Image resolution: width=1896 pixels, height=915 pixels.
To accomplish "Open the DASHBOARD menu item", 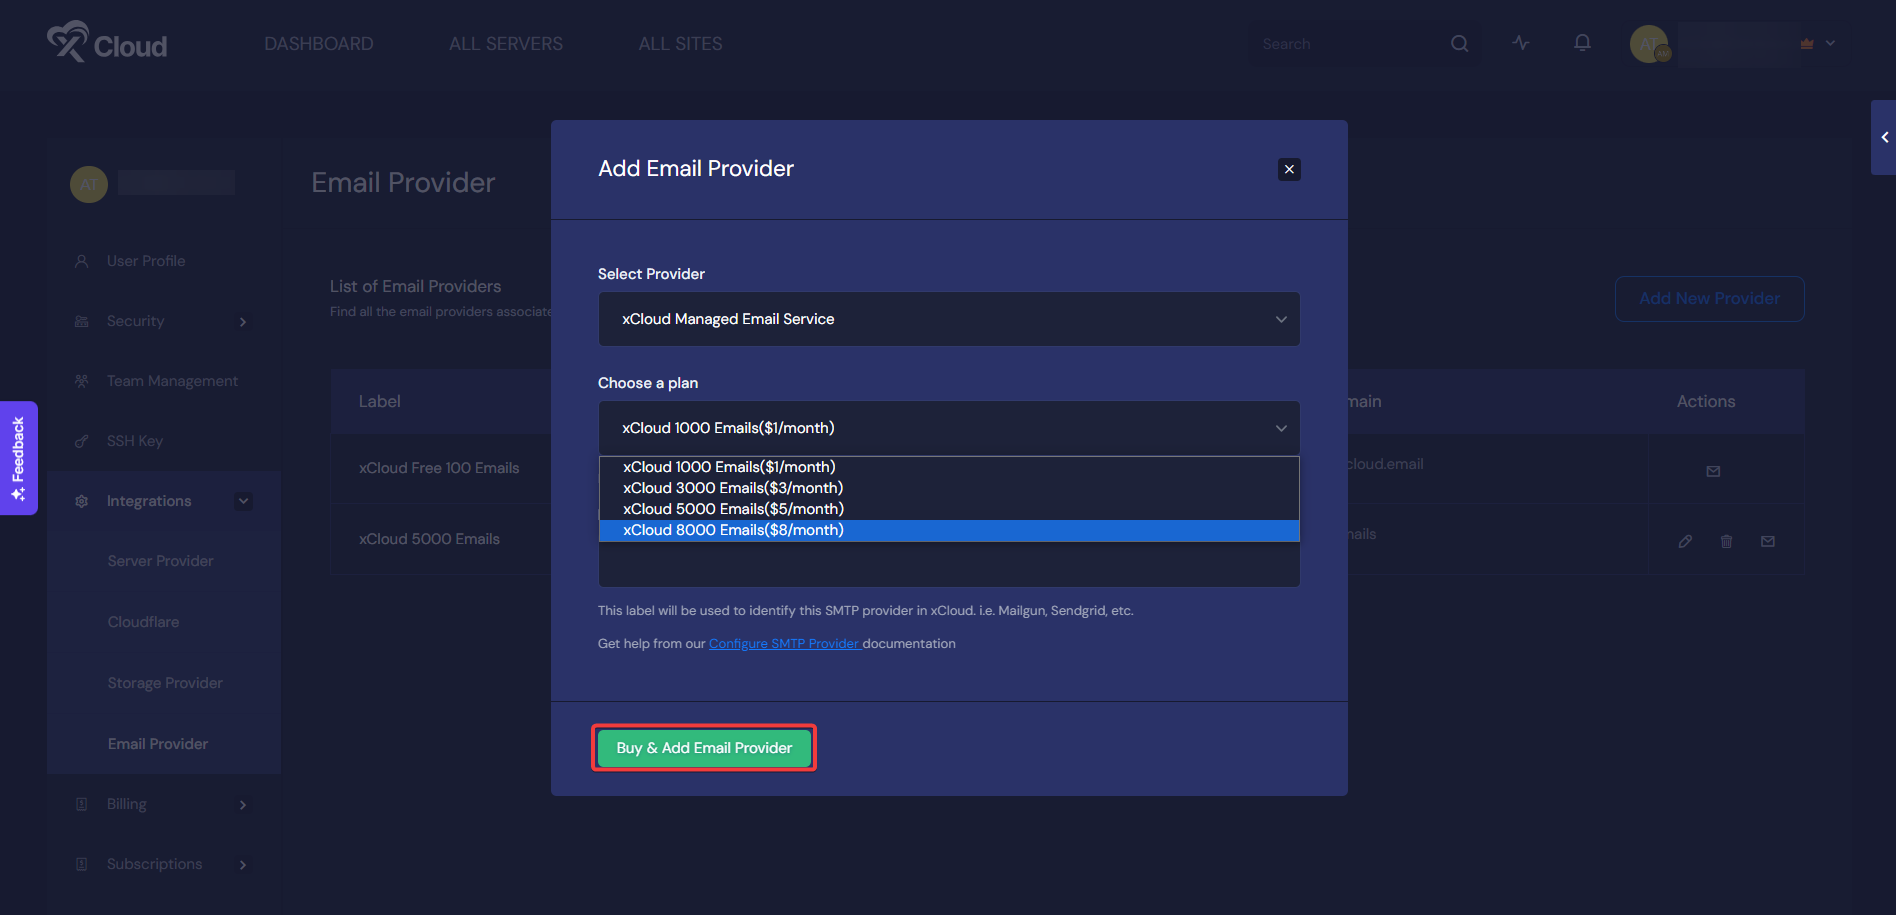I will (x=318, y=43).
